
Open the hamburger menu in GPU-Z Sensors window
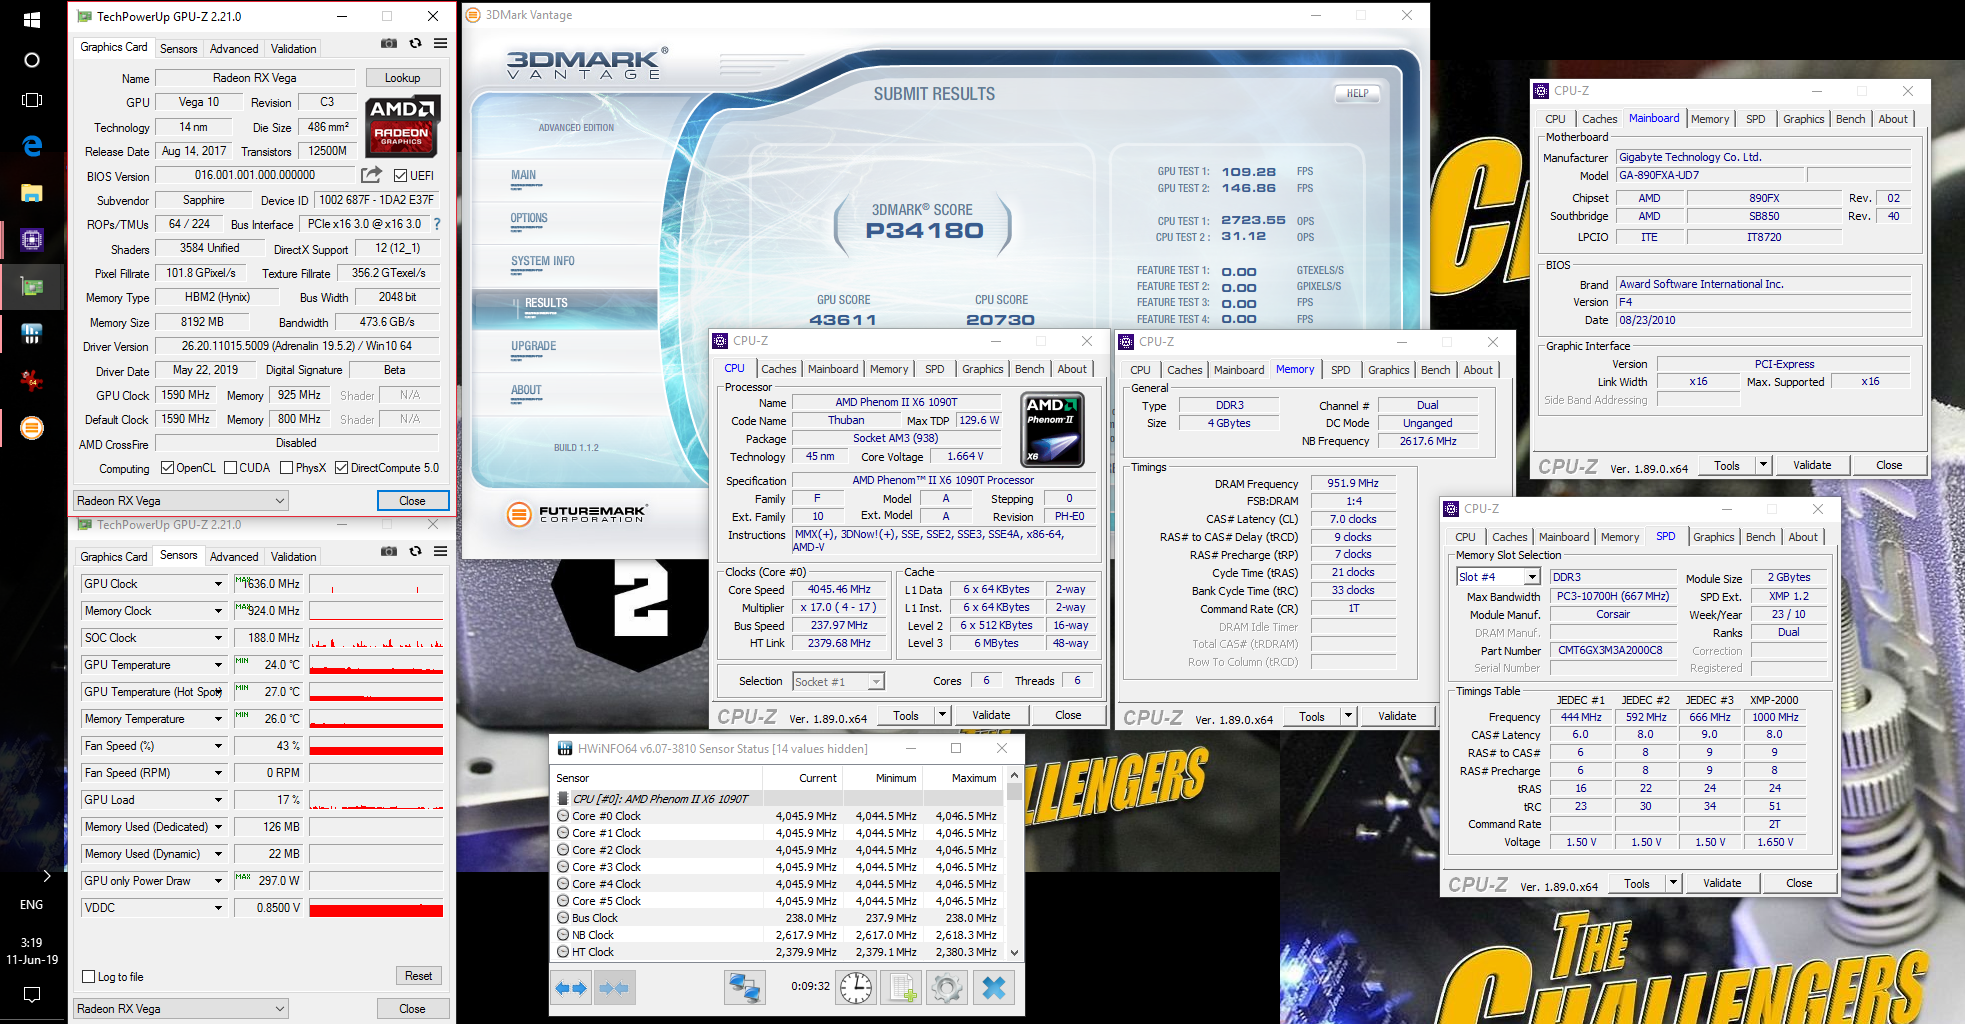click(x=440, y=552)
